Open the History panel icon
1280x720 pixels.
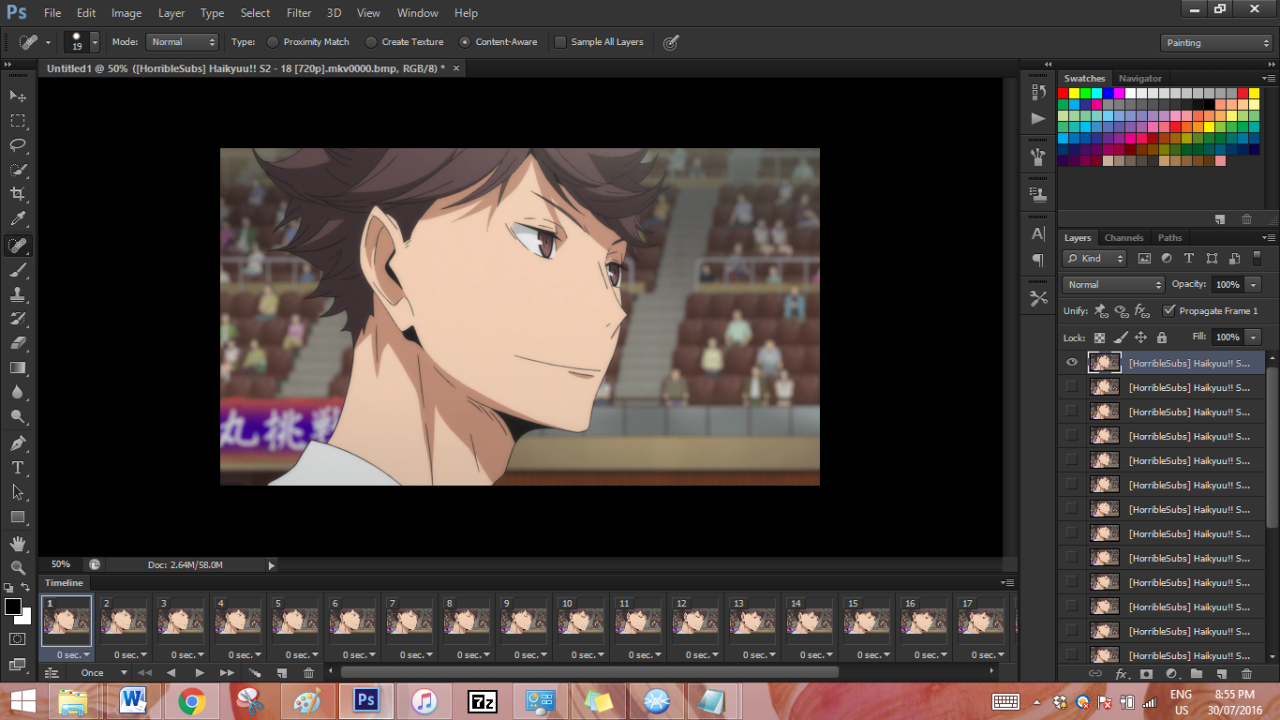[x=1038, y=91]
